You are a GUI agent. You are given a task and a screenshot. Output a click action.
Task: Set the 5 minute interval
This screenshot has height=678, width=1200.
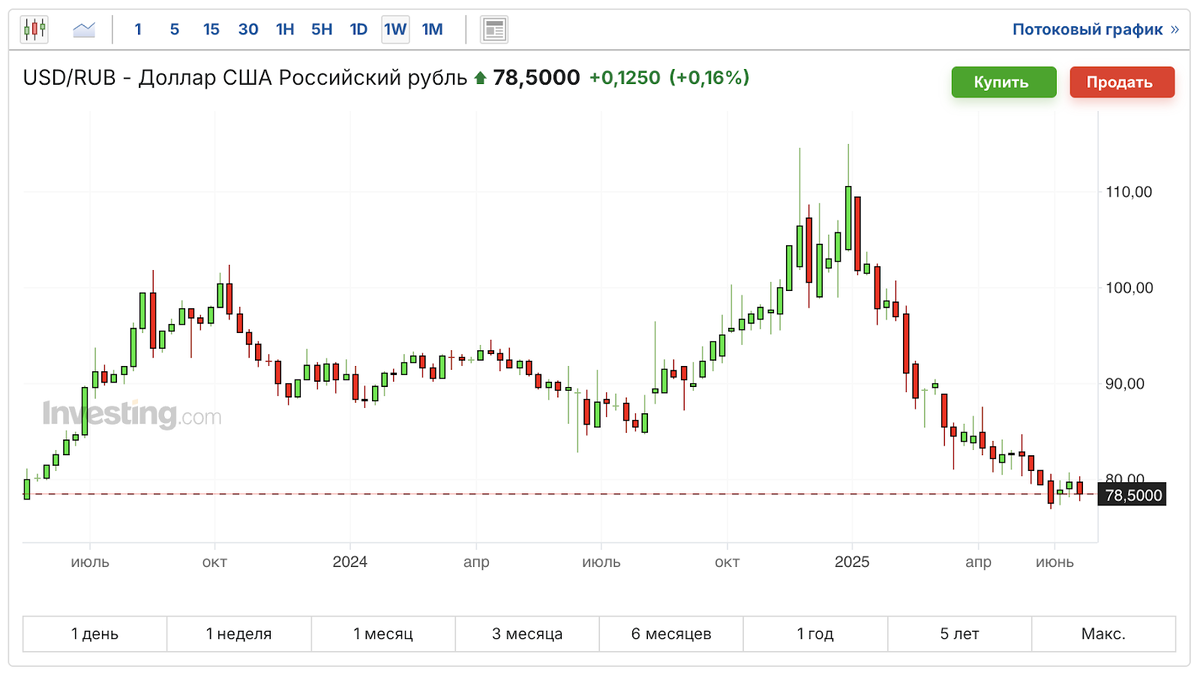tap(174, 30)
